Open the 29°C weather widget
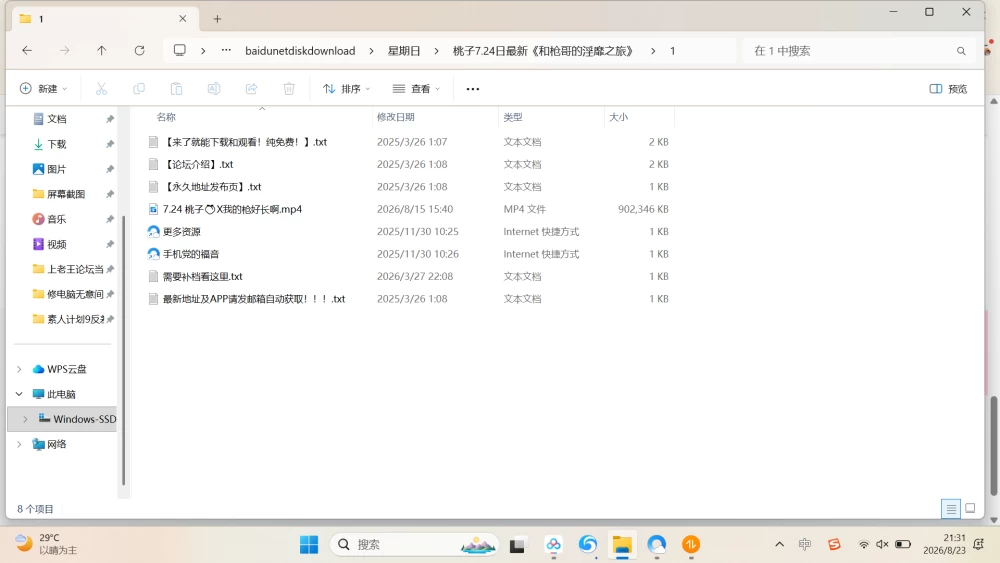Screen dimensions: 1000x563 point(46,544)
